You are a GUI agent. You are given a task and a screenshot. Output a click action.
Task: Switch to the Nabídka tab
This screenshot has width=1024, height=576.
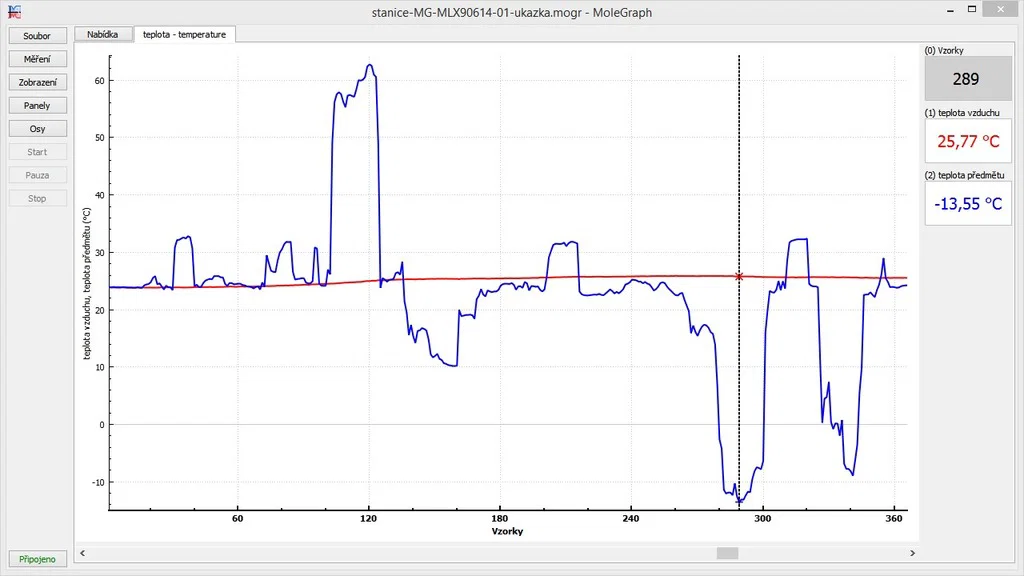[103, 34]
